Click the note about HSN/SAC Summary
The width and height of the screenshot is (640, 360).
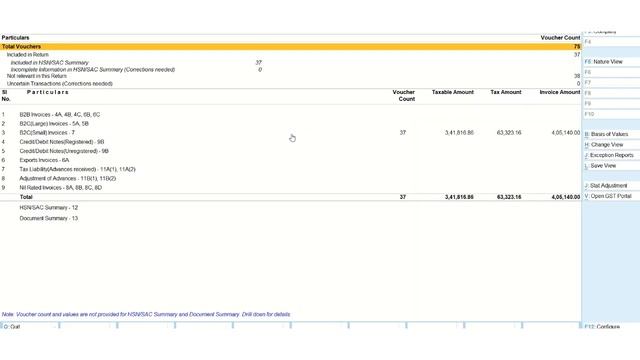pos(146,315)
